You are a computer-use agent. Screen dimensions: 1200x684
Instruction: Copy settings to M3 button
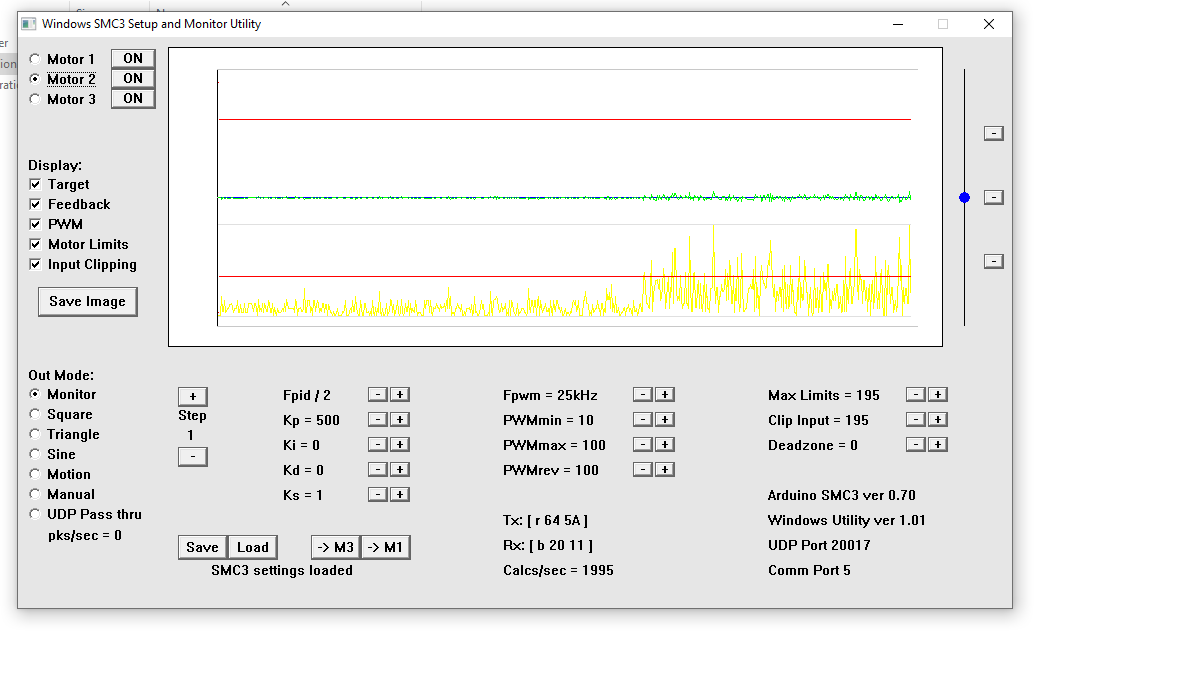pos(336,547)
